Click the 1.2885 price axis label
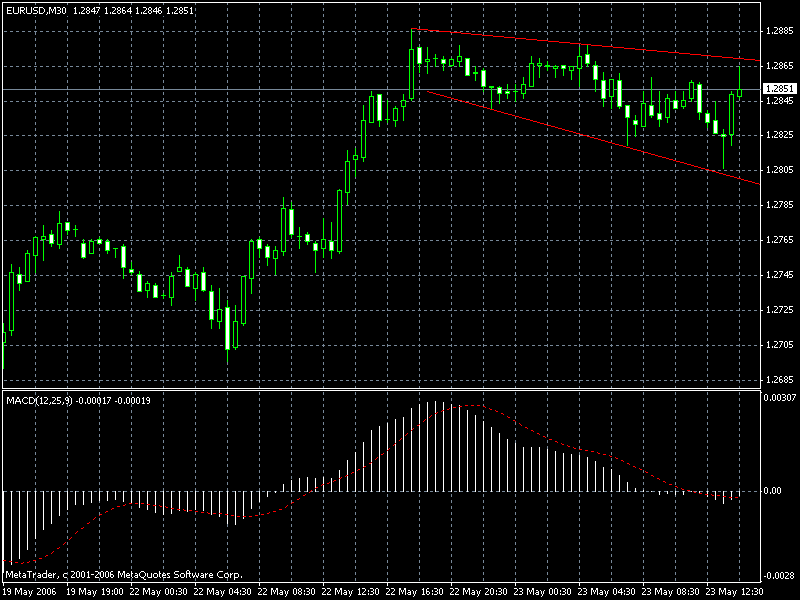The width and height of the screenshot is (800, 600). tap(780, 31)
